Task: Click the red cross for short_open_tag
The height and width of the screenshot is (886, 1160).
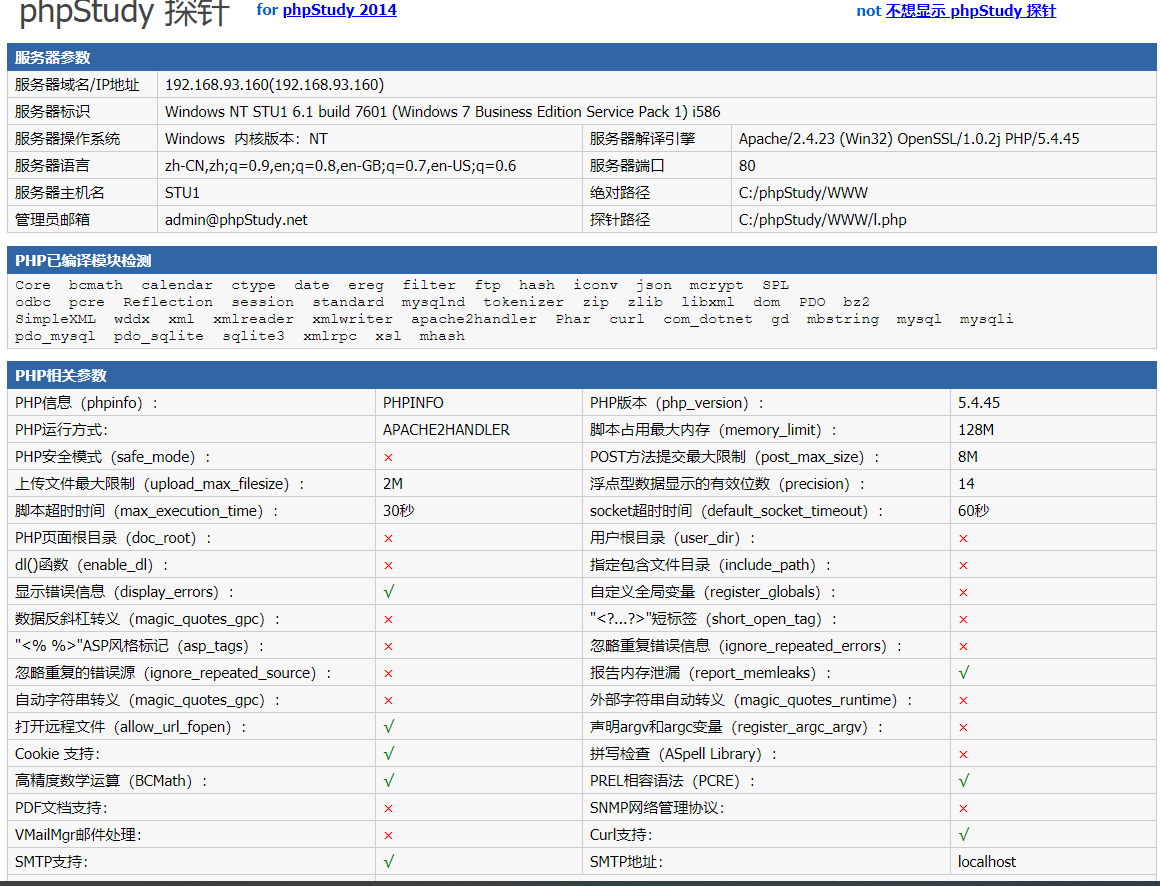Action: (x=963, y=620)
